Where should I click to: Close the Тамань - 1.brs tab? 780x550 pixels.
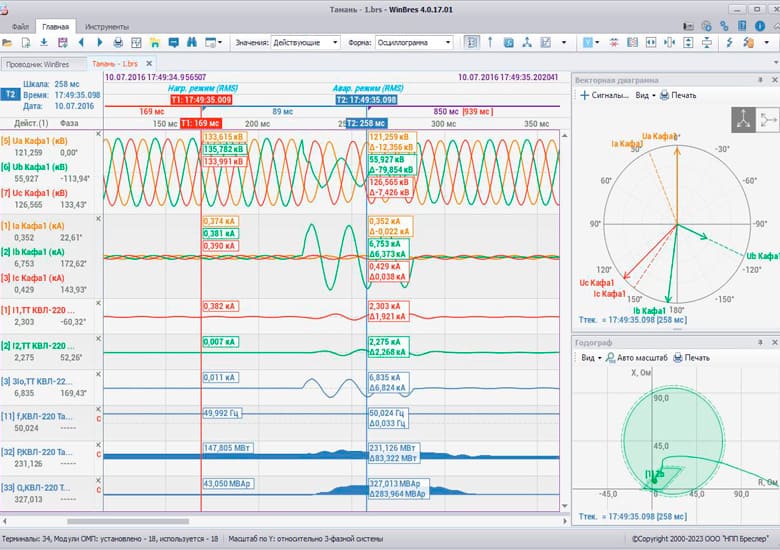pos(149,64)
